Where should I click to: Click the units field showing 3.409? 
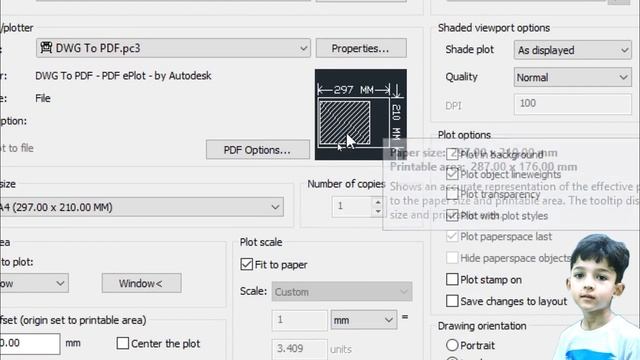pos(300,349)
